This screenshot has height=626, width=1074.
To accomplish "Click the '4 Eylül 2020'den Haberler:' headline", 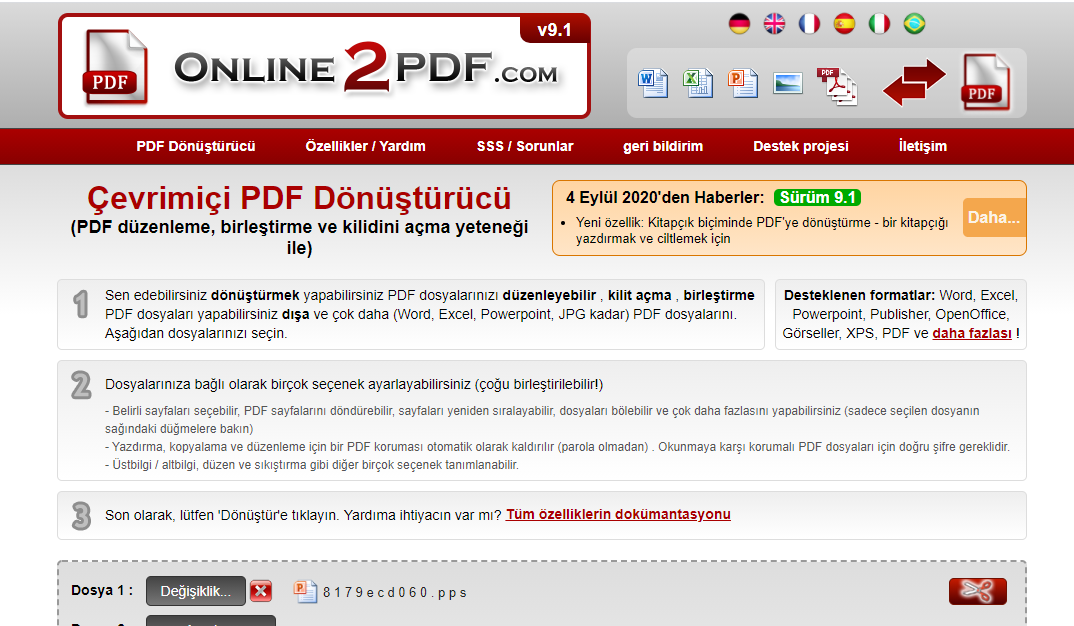I will [x=664, y=198].
